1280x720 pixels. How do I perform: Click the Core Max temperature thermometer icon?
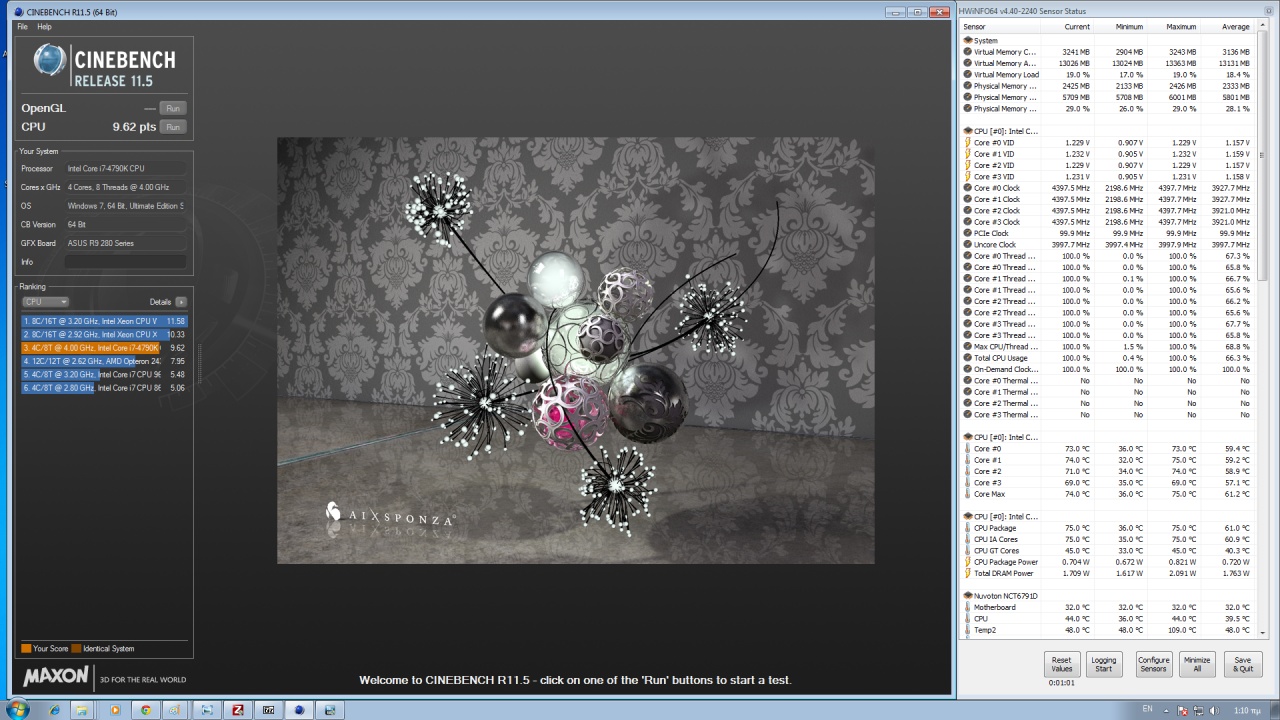pos(968,494)
